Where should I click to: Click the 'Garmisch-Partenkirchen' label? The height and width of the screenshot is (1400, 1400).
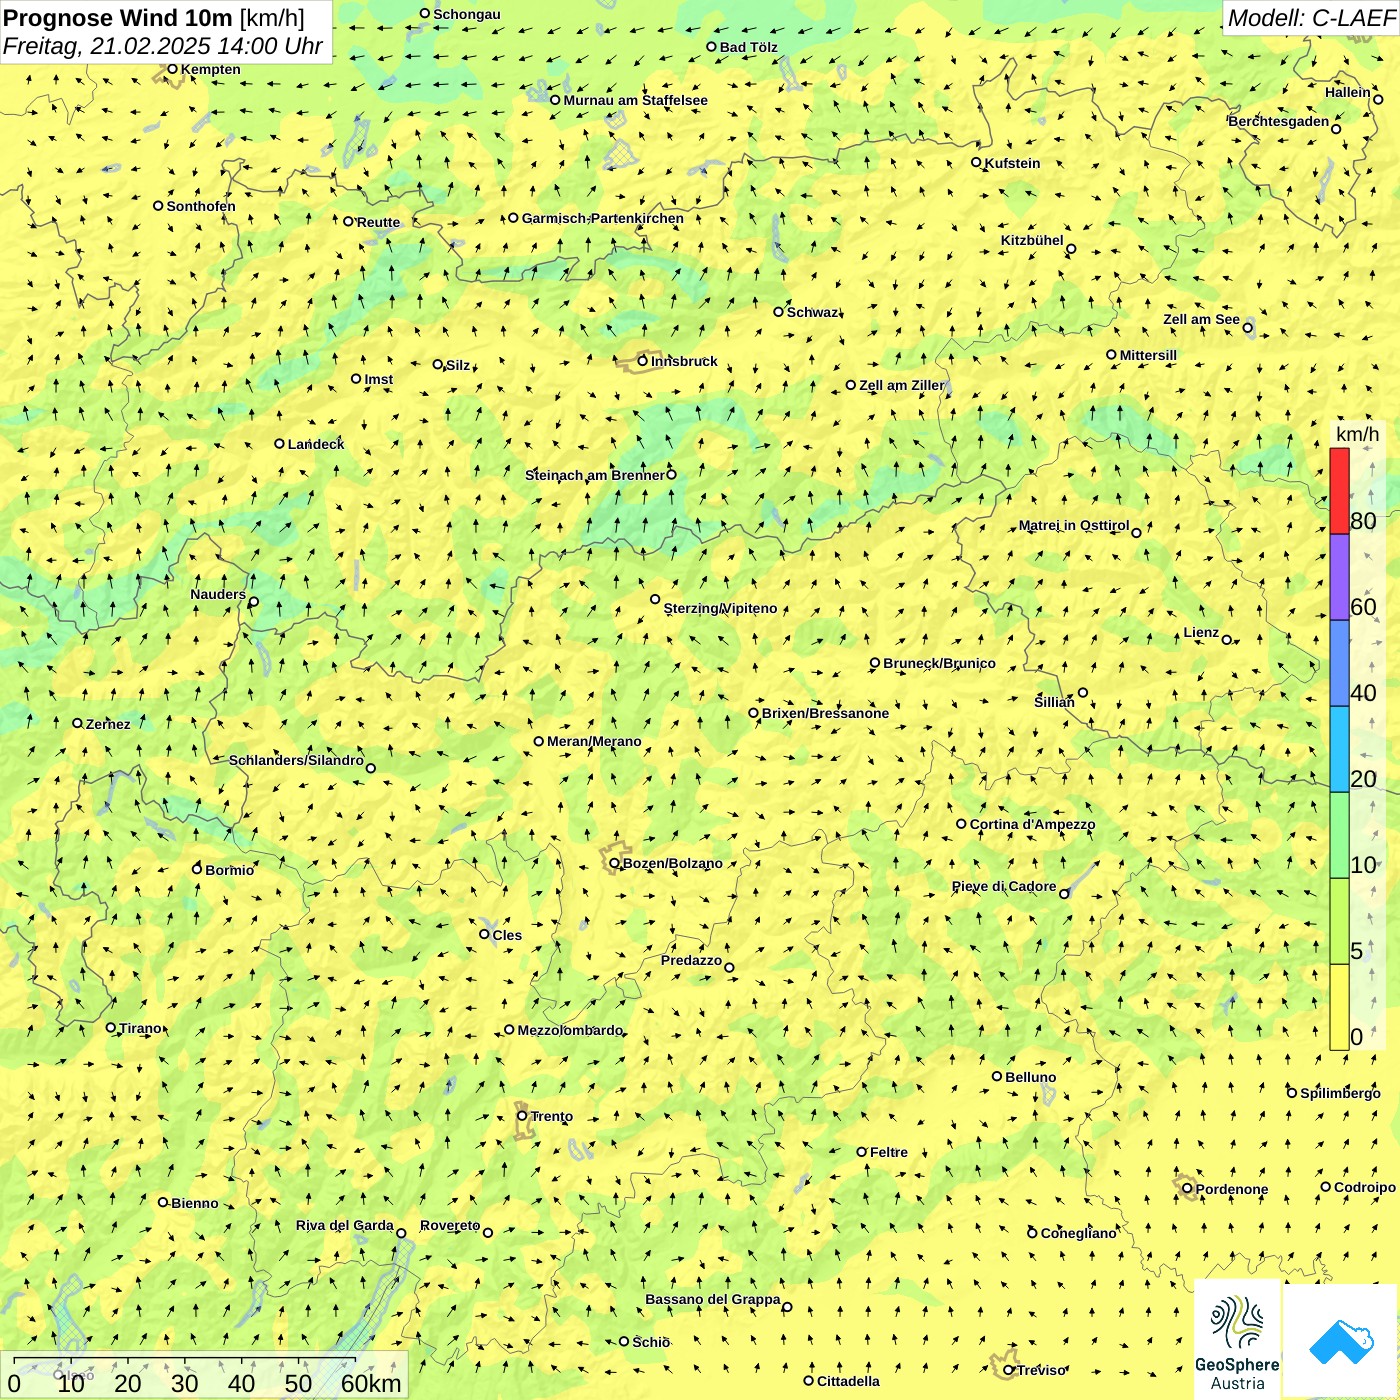click(603, 218)
